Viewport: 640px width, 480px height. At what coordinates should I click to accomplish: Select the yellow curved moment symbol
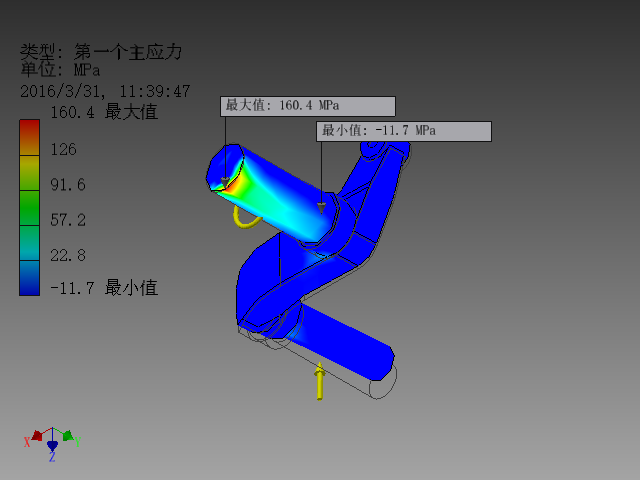pyautogui.click(x=246, y=217)
